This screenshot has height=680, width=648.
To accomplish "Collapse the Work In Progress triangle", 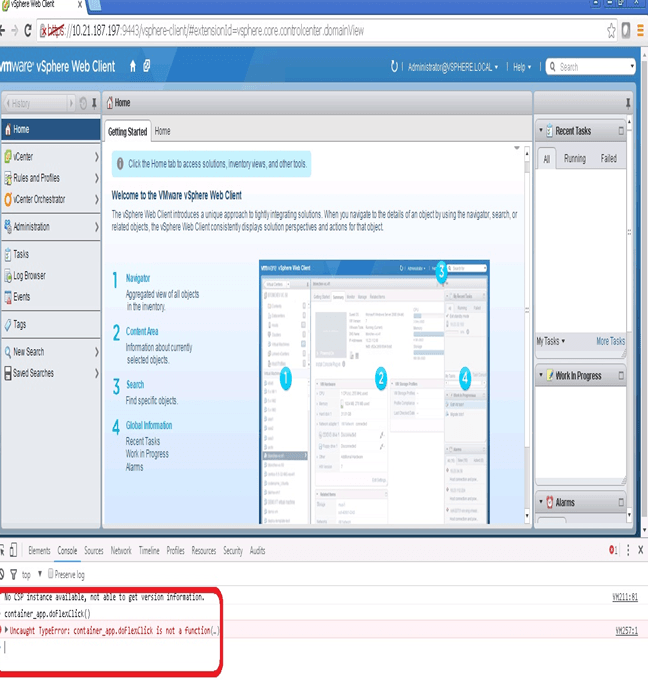I will (540, 375).
